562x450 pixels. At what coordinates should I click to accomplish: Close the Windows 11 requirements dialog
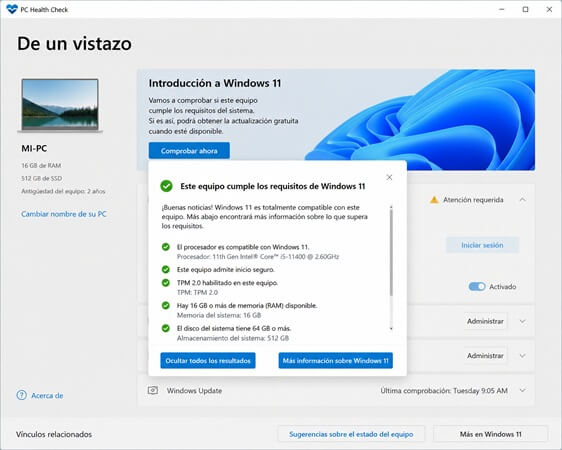pyautogui.click(x=389, y=177)
